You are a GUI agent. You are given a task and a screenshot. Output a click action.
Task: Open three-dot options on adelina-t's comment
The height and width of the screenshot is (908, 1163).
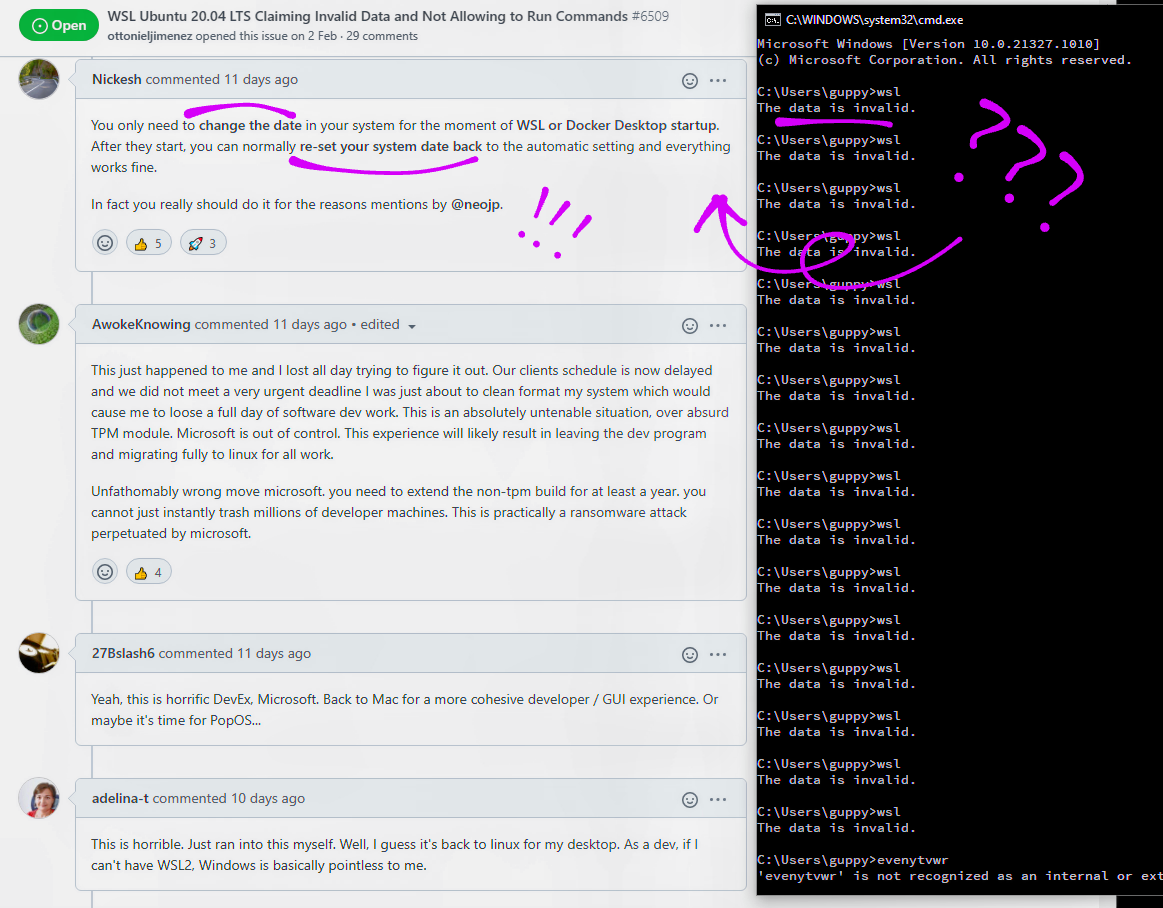pos(718,799)
